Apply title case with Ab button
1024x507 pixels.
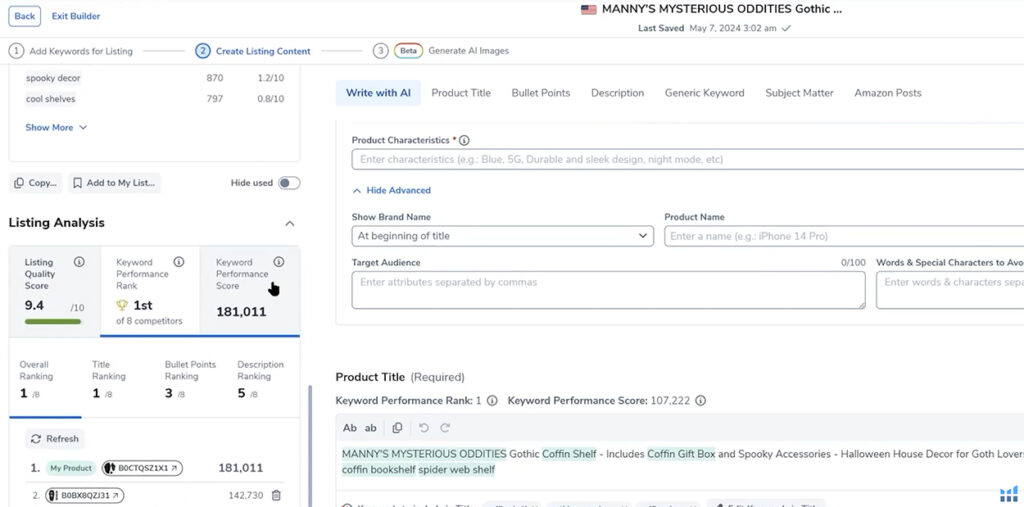pyautogui.click(x=350, y=428)
